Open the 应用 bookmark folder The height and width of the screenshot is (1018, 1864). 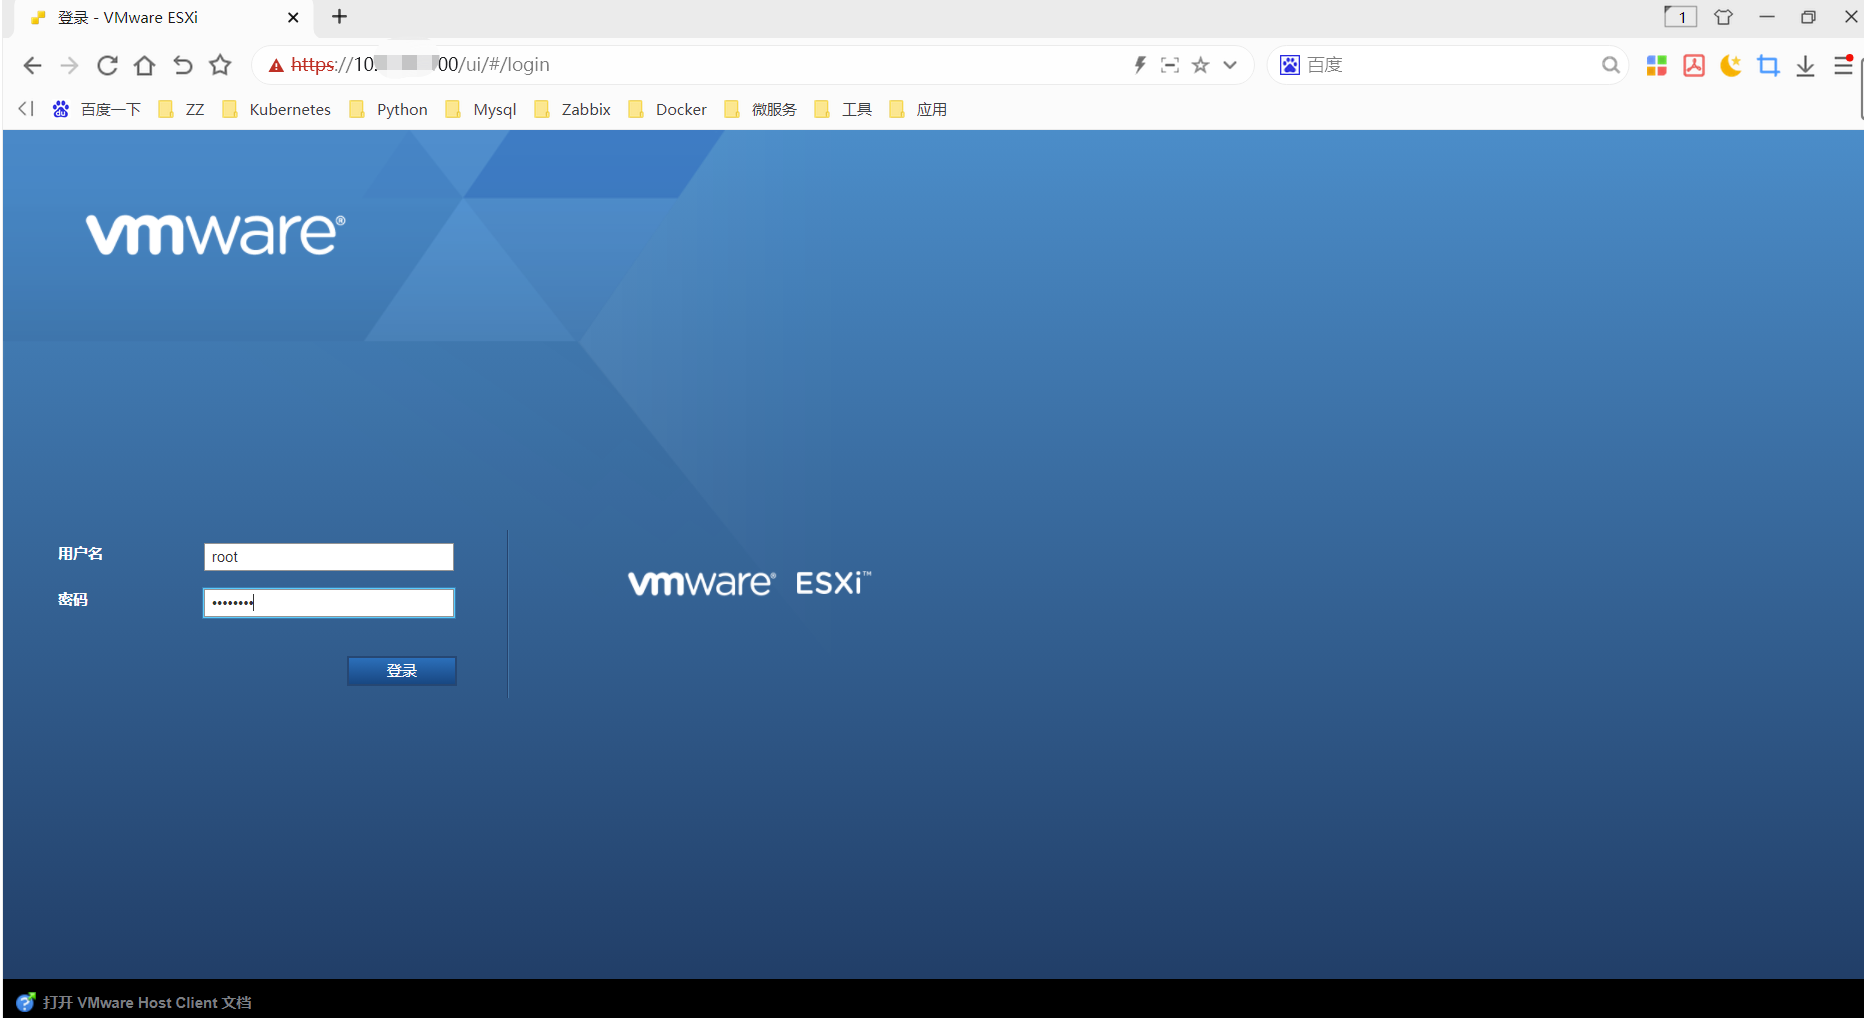(x=918, y=109)
